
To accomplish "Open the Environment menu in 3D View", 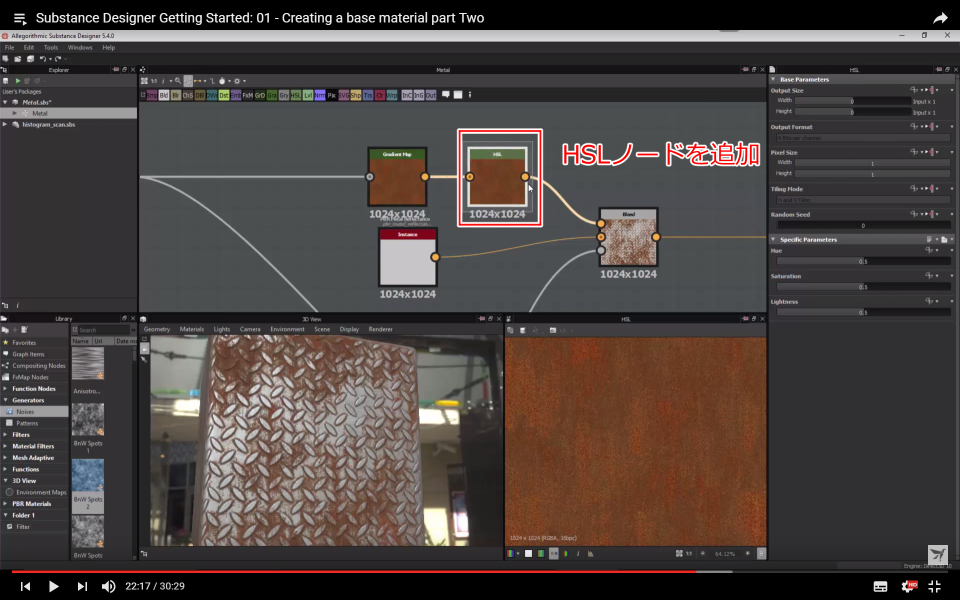I will [287, 329].
